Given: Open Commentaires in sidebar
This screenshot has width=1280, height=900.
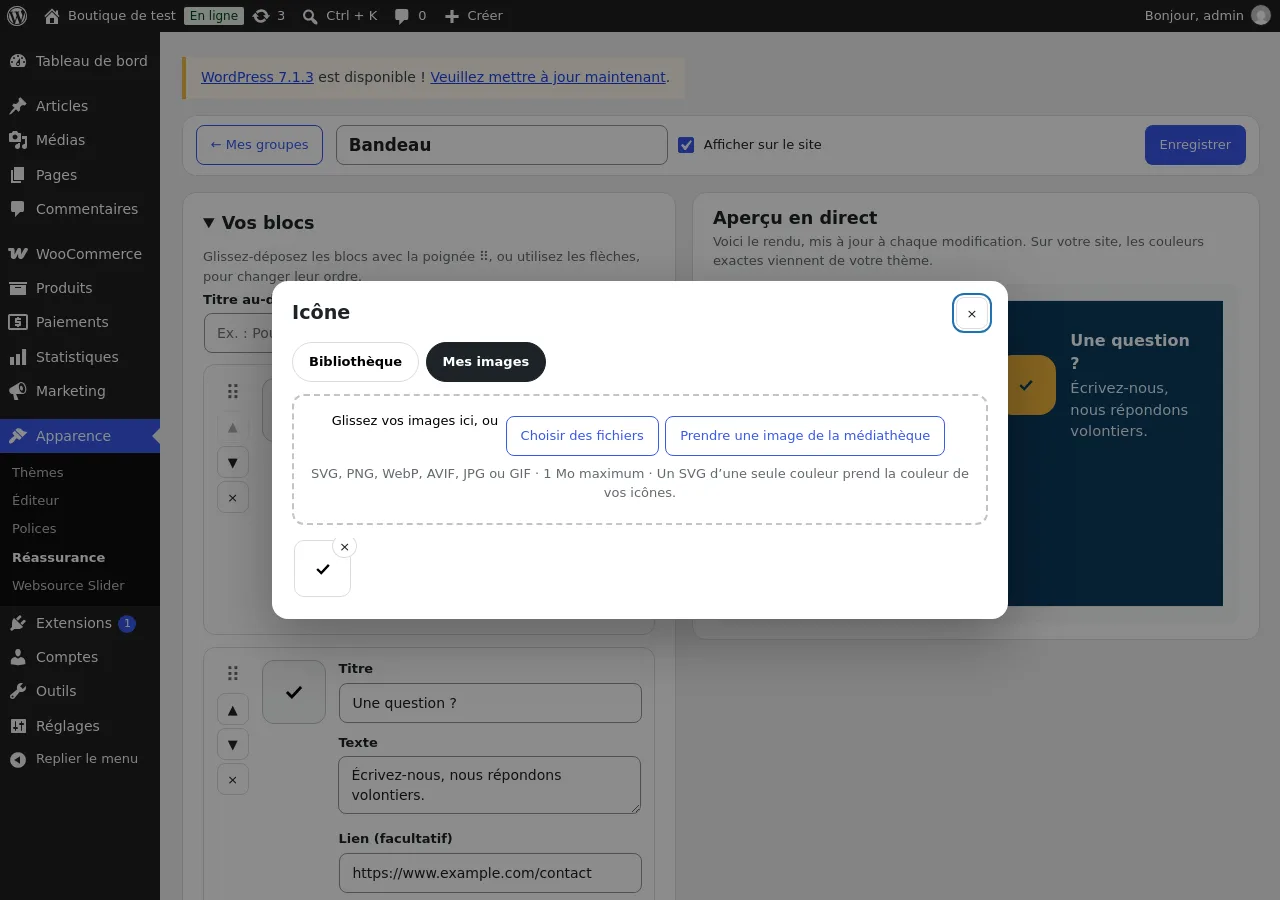Looking at the screenshot, I should [80, 209].
